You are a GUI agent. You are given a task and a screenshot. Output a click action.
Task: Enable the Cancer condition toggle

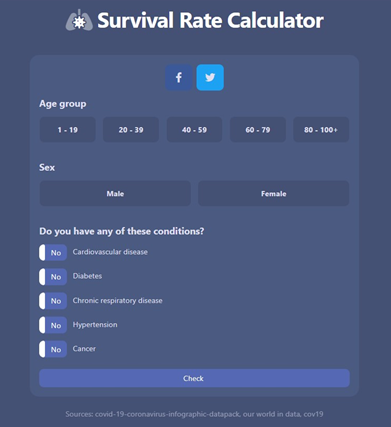pos(53,349)
